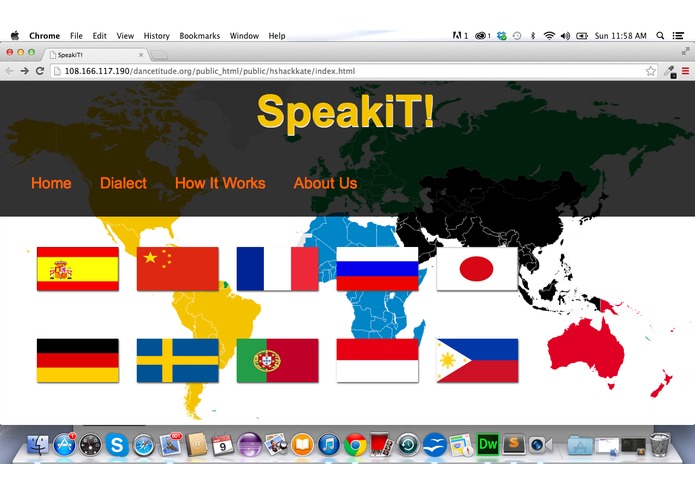This screenshot has height=494, width=695.
Task: Enter full screen with corner arrows
Action: coord(685,52)
